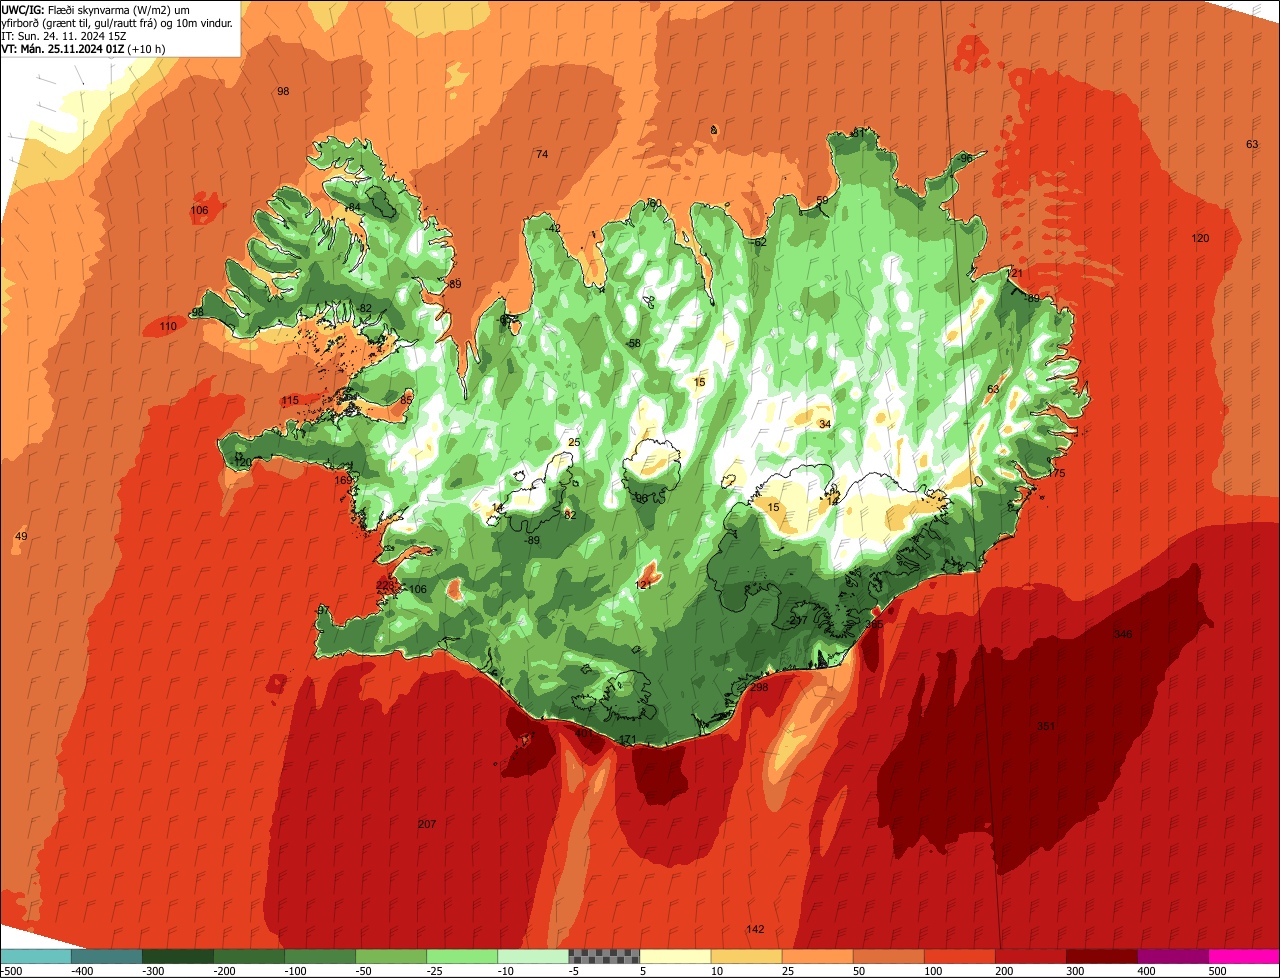Click the east coast value 175
The width and height of the screenshot is (1280, 978).
[1057, 473]
